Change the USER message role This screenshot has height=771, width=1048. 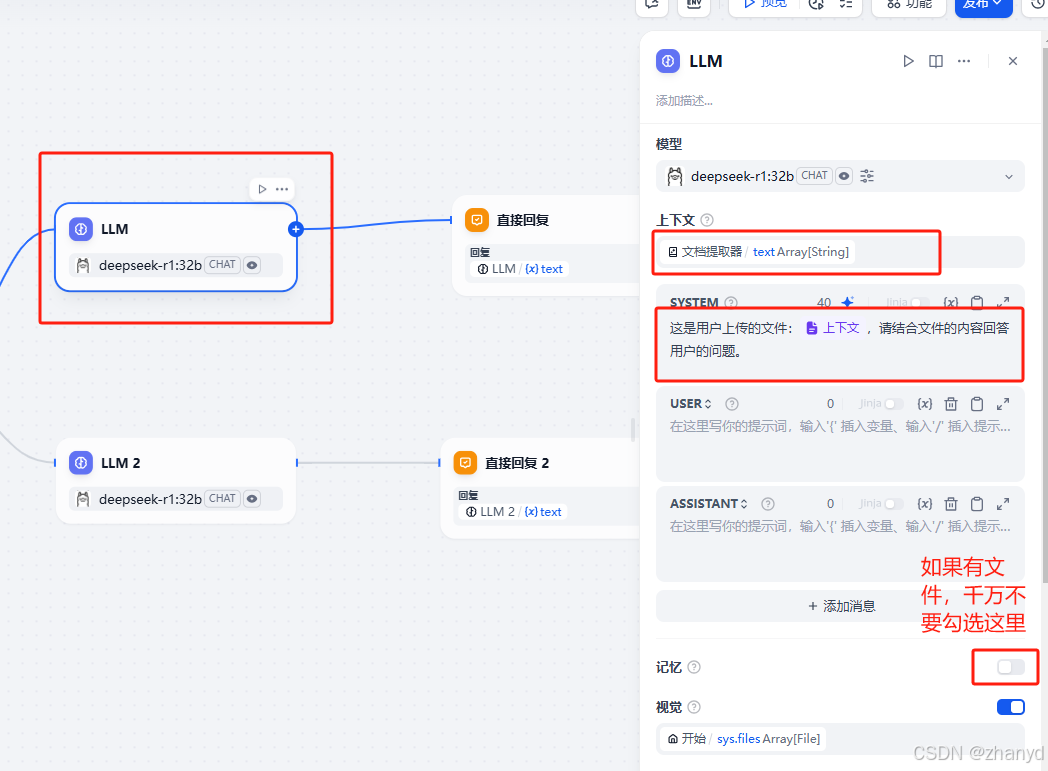coord(691,404)
